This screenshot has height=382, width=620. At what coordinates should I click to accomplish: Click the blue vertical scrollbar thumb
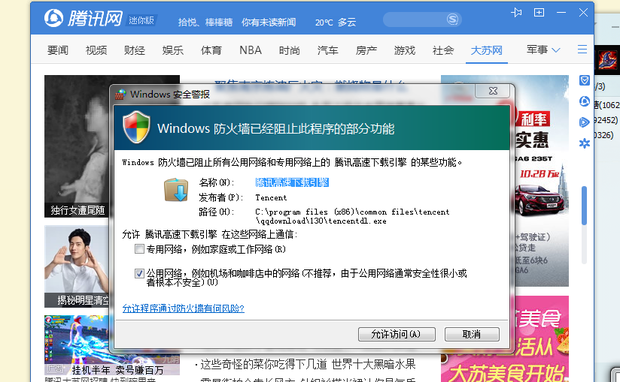tap(584, 206)
